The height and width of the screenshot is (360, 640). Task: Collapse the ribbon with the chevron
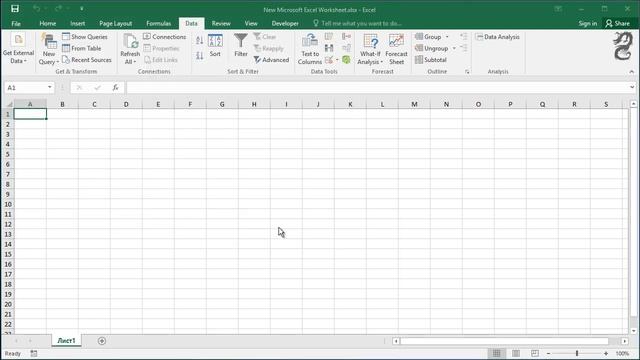(631, 72)
